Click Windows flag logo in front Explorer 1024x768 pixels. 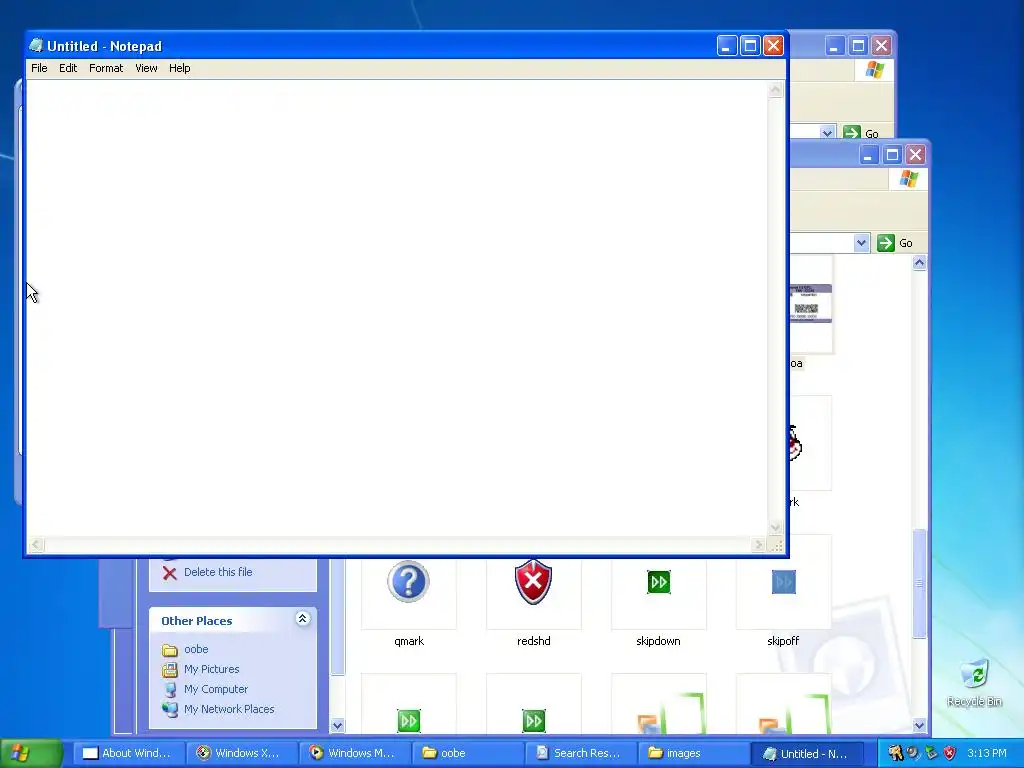(x=908, y=179)
